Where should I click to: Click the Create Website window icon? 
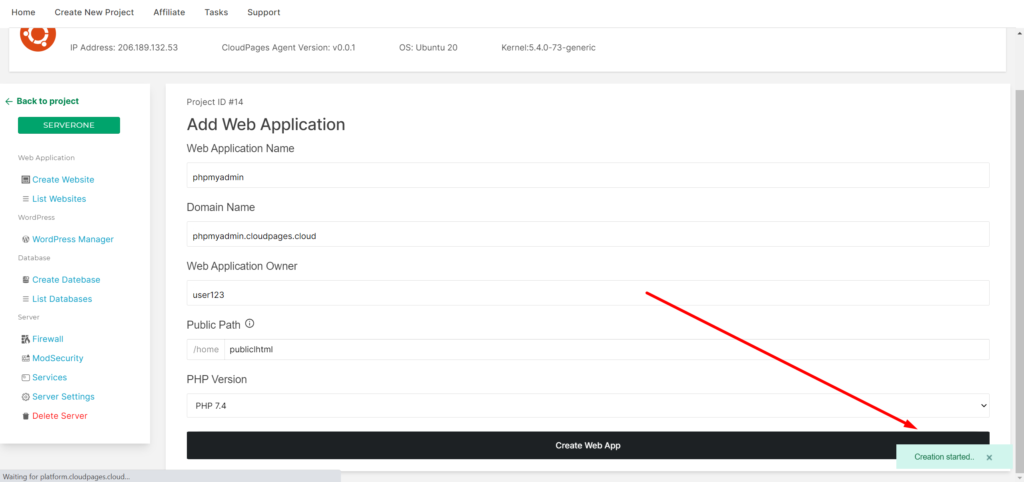point(25,180)
